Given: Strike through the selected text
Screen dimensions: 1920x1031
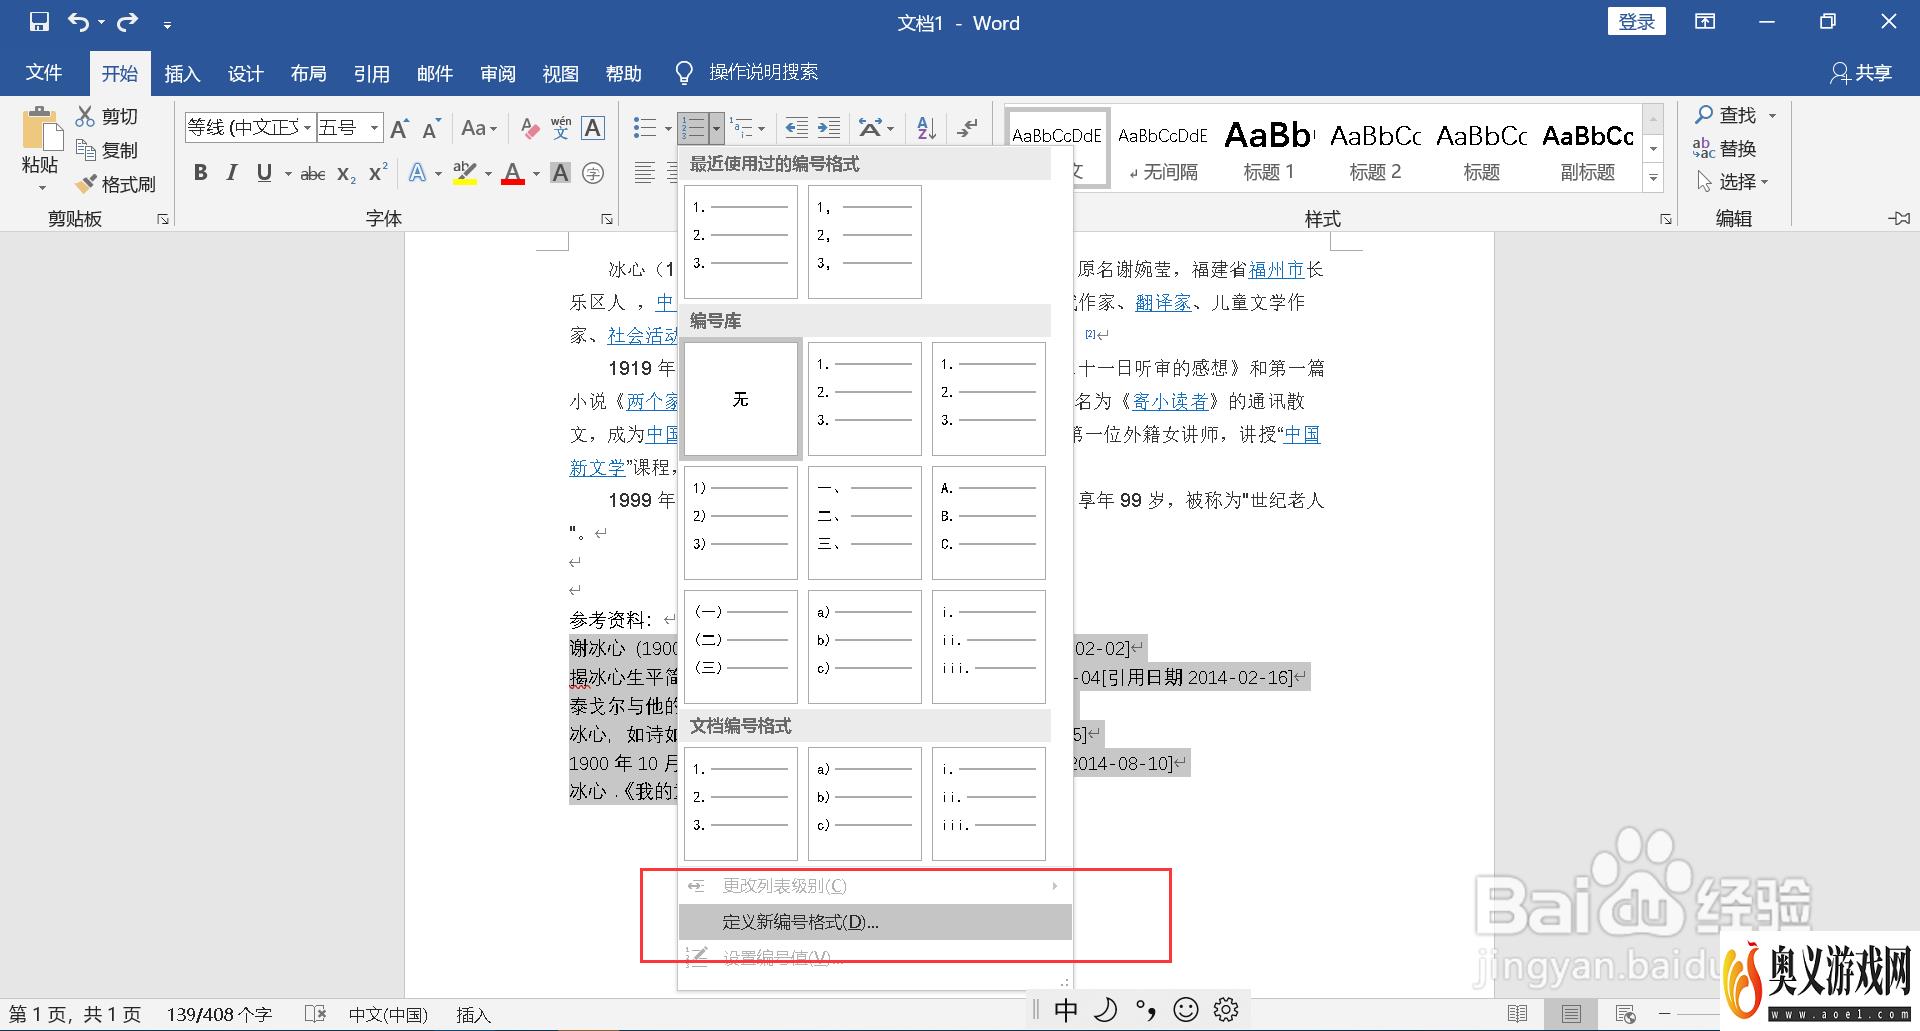Looking at the screenshot, I should (x=313, y=173).
